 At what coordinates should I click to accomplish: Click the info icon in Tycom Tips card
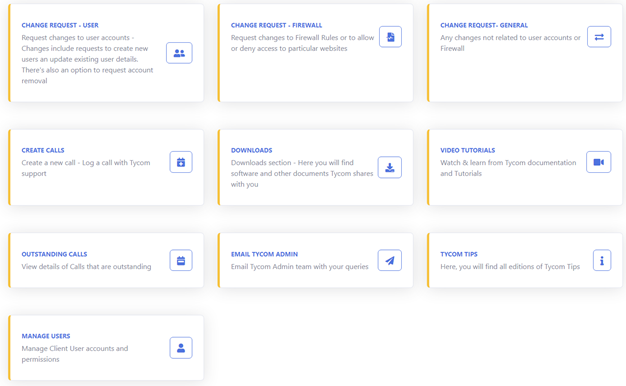[x=602, y=260]
